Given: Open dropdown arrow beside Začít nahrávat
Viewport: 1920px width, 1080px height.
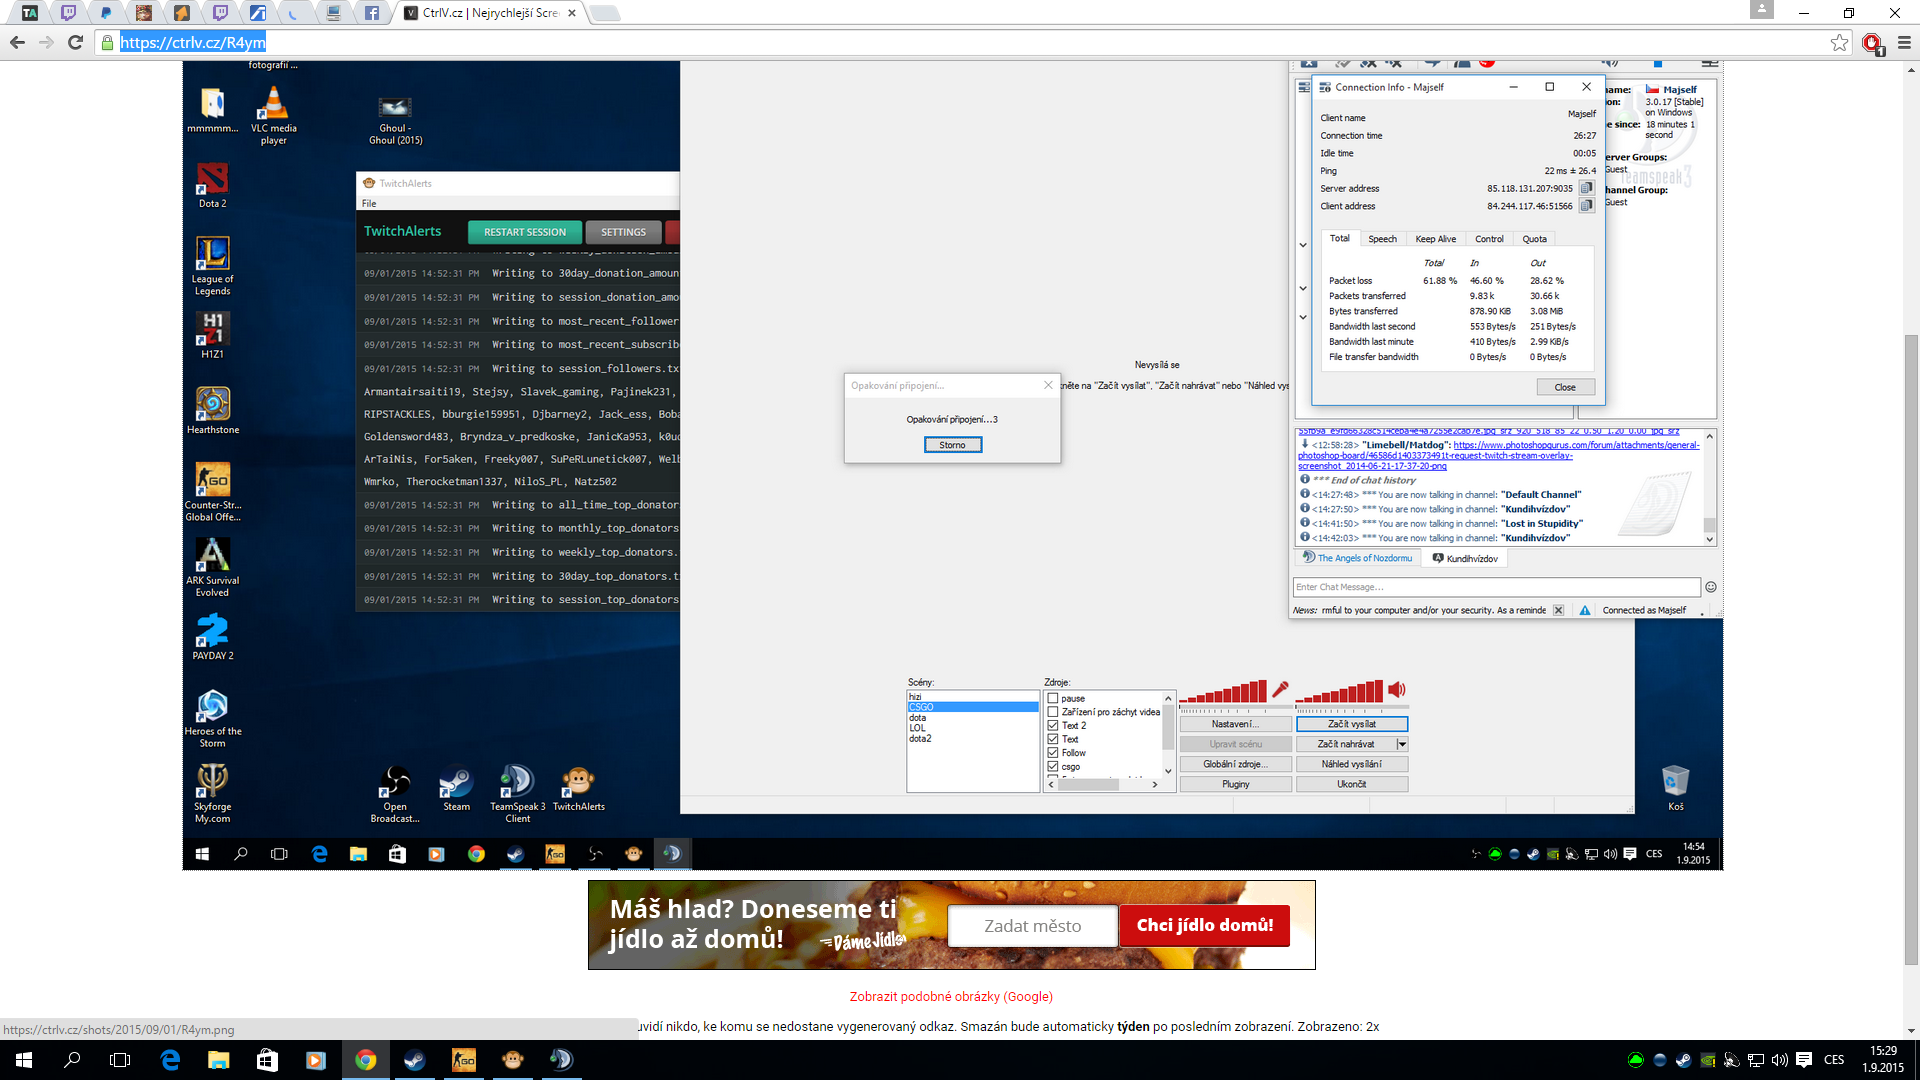Looking at the screenshot, I should [1402, 744].
